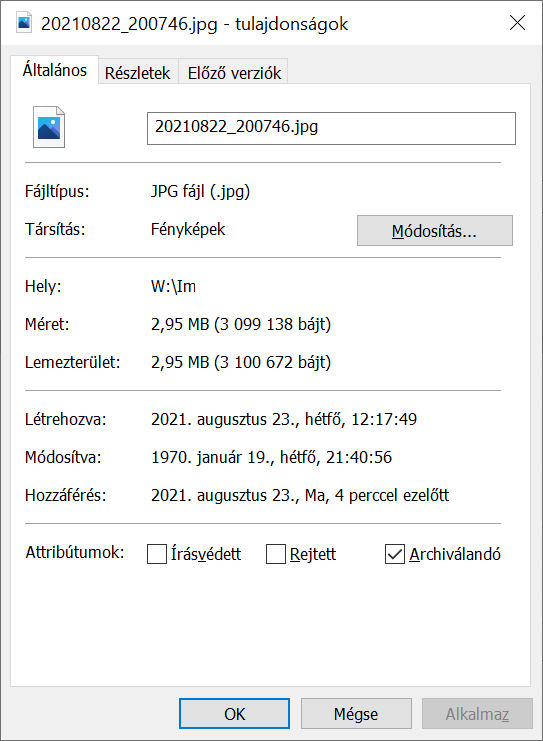
Task: Open the Módosítás... association dialog
Action: [x=435, y=231]
